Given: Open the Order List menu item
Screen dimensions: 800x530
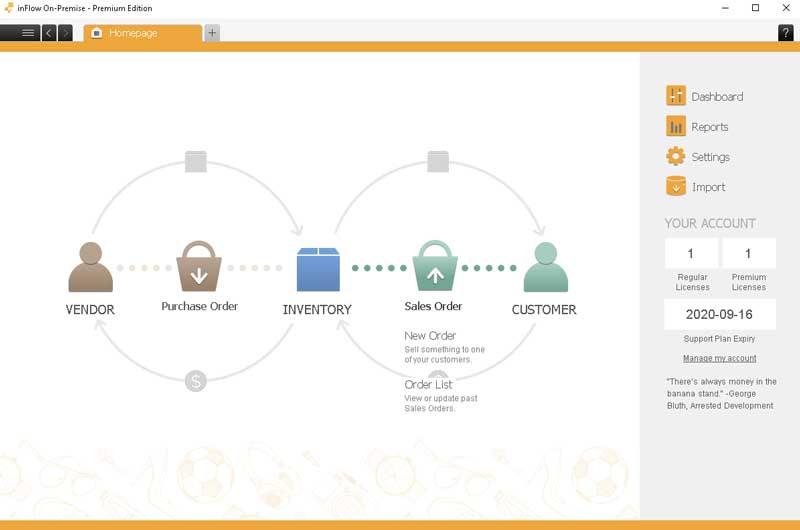Looking at the screenshot, I should tap(428, 385).
